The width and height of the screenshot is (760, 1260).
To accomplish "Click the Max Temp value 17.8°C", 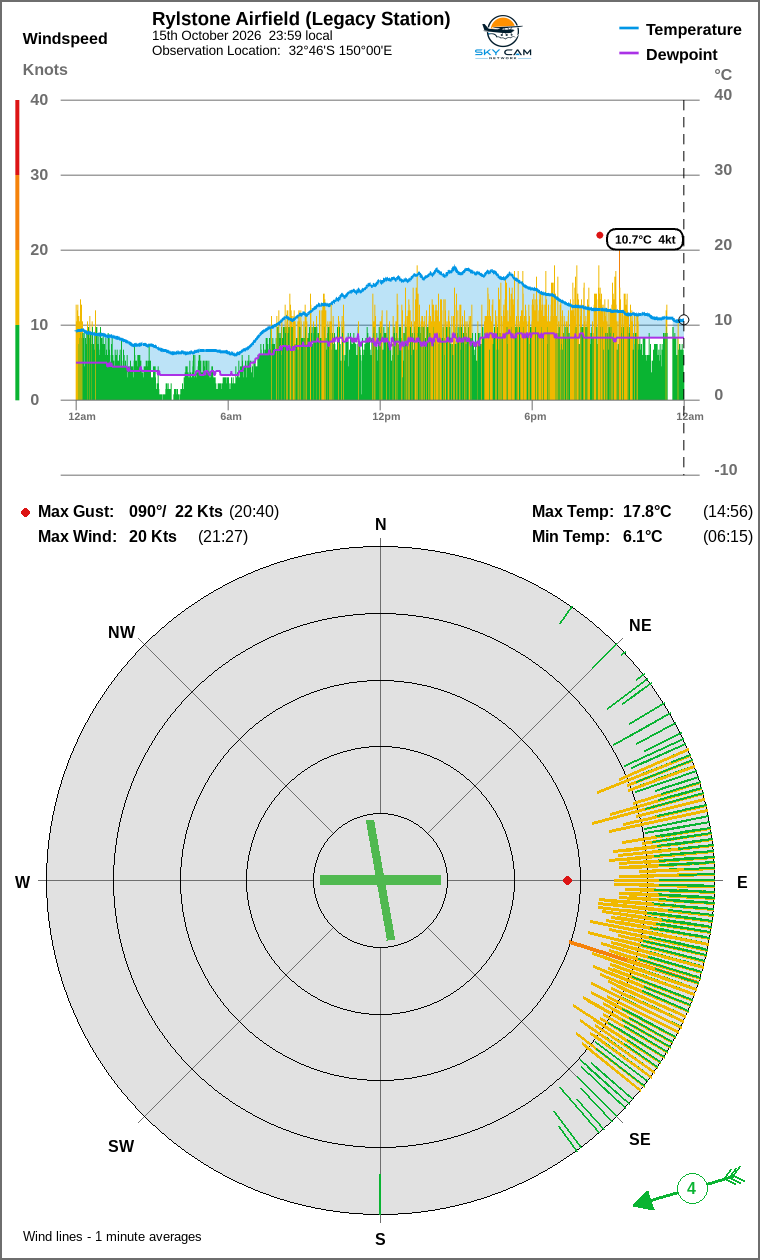I will (x=647, y=511).
